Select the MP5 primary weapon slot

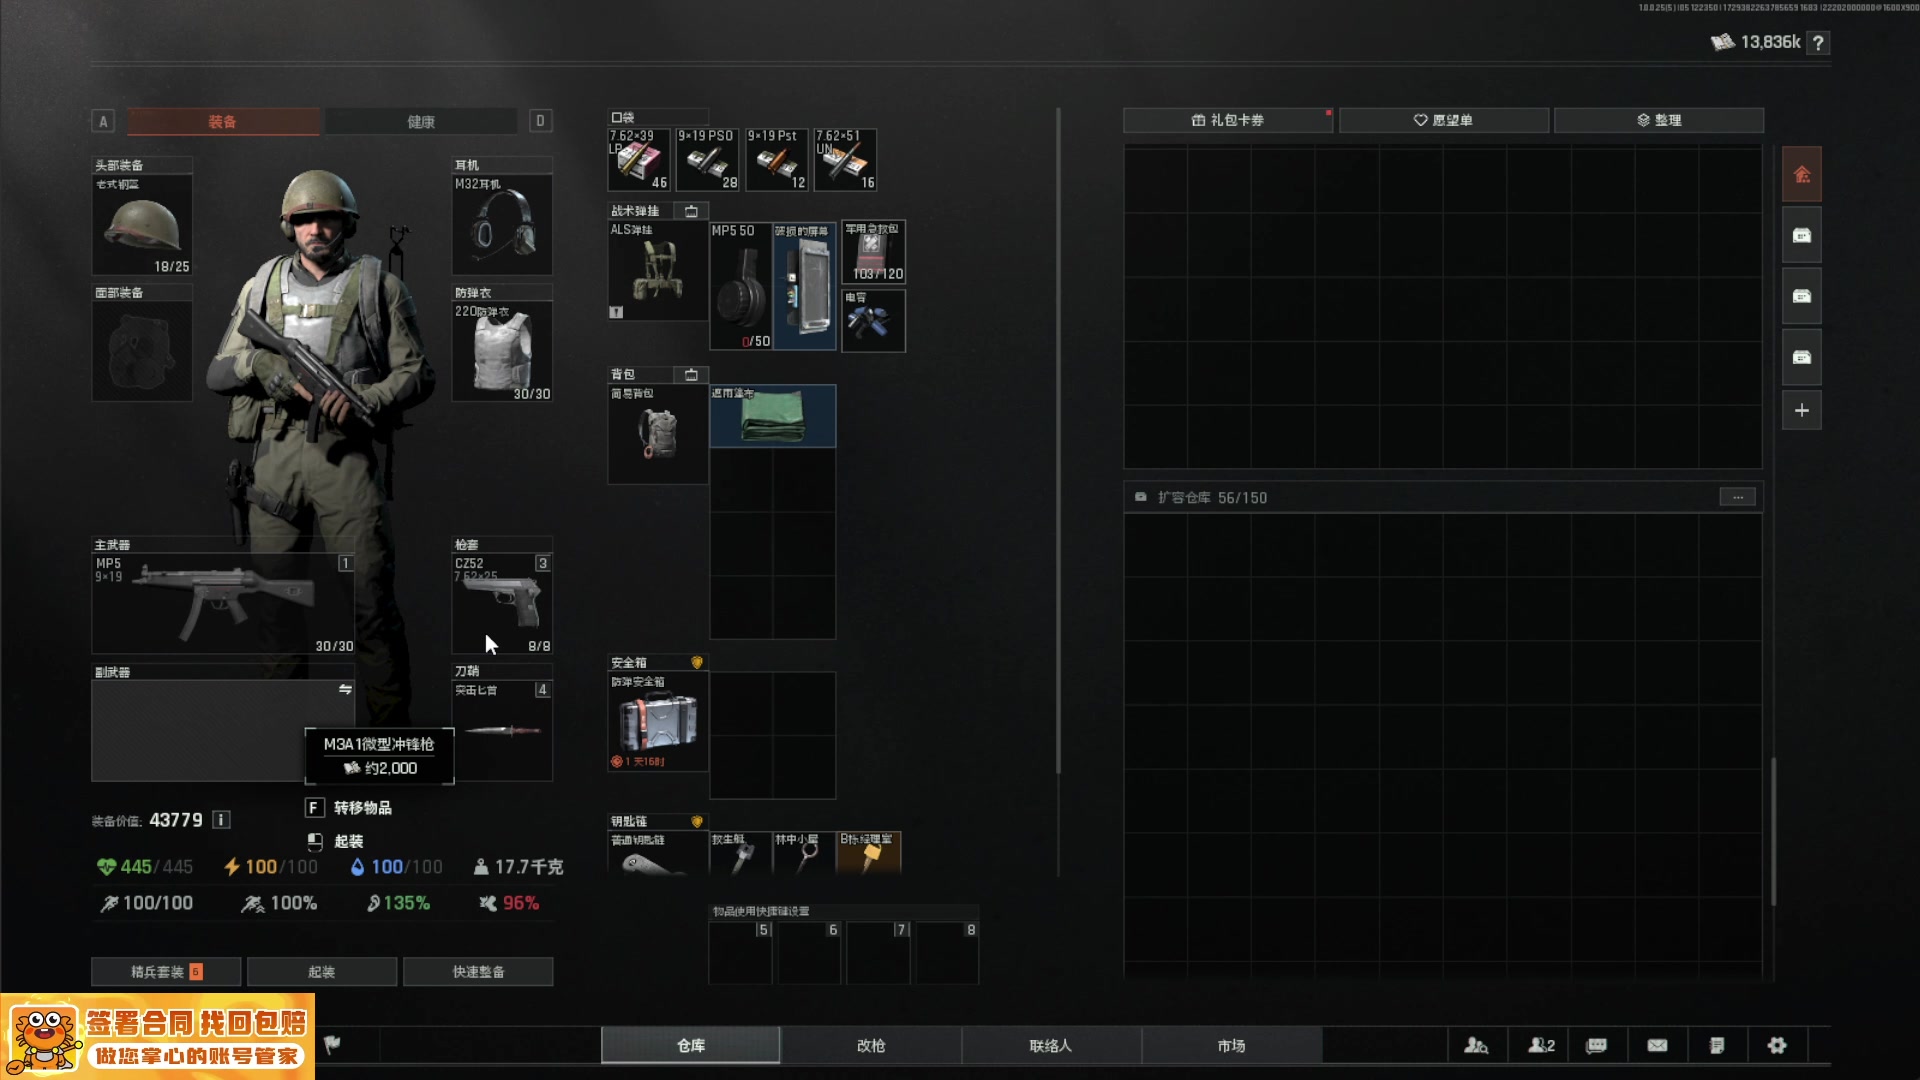(222, 604)
